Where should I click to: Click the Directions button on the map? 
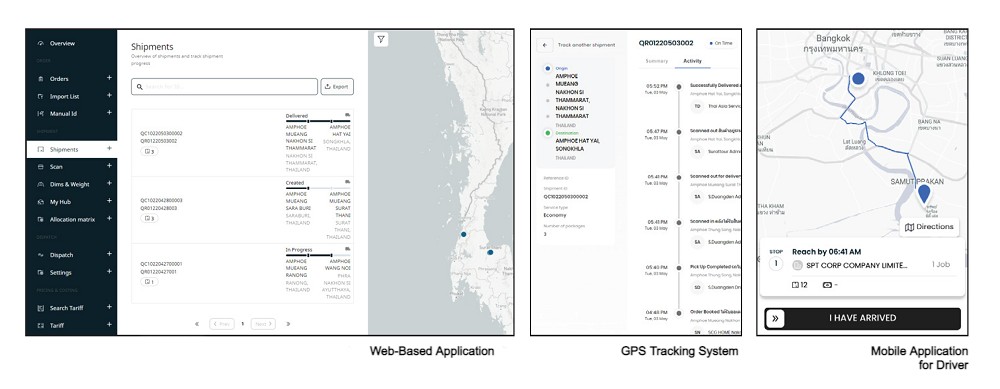[929, 226]
